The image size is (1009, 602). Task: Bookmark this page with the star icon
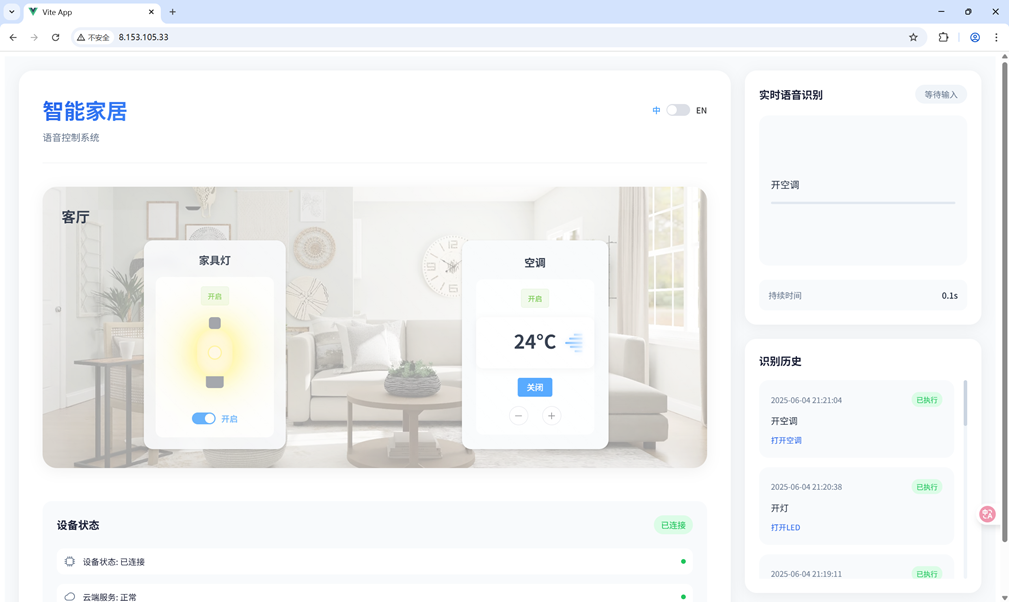pyautogui.click(x=913, y=37)
